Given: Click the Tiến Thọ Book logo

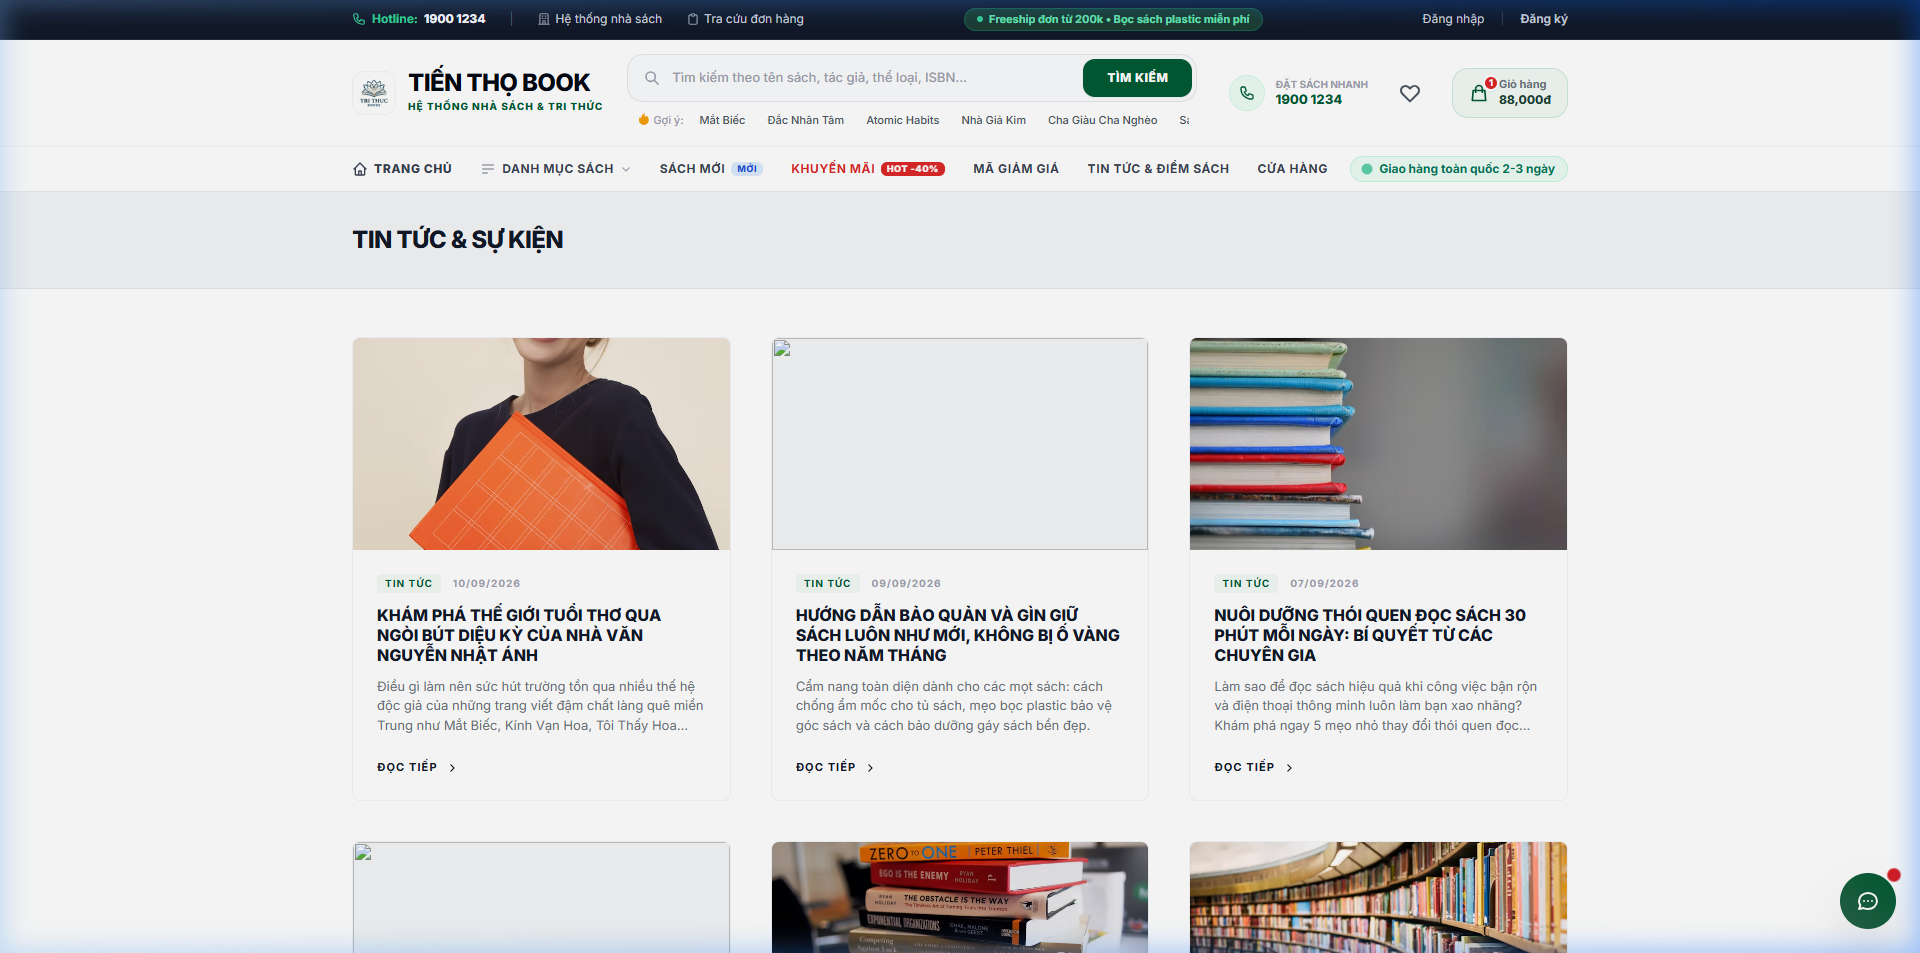Looking at the screenshot, I should coord(374,93).
